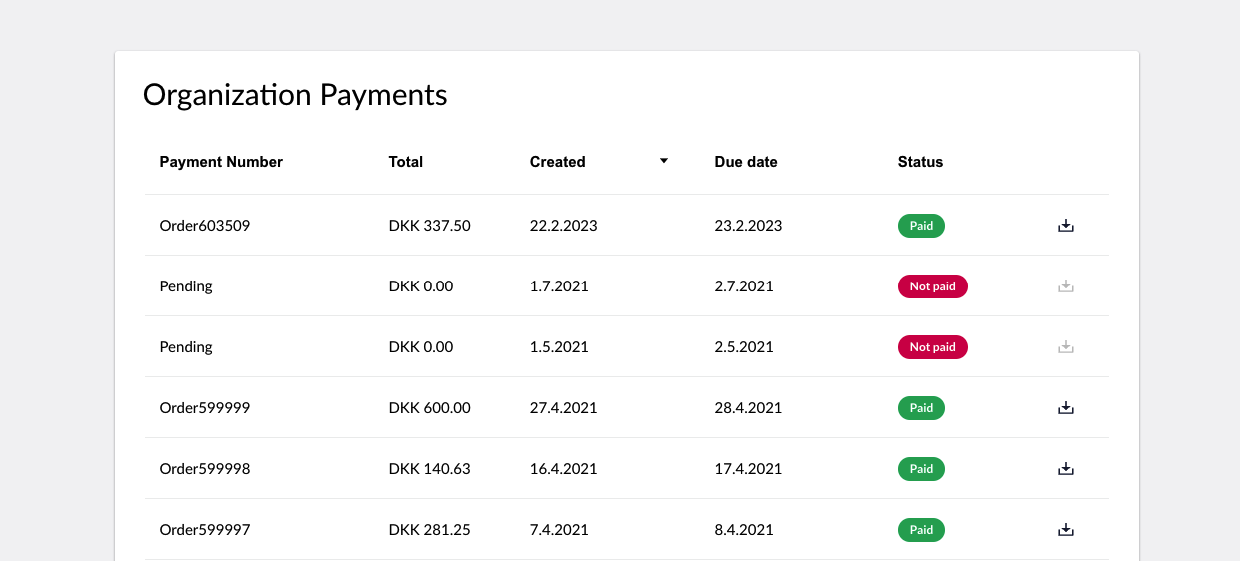Viewport: 1240px width, 561px height.
Task: Select the Paid badge for Order599997
Action: (x=921, y=530)
